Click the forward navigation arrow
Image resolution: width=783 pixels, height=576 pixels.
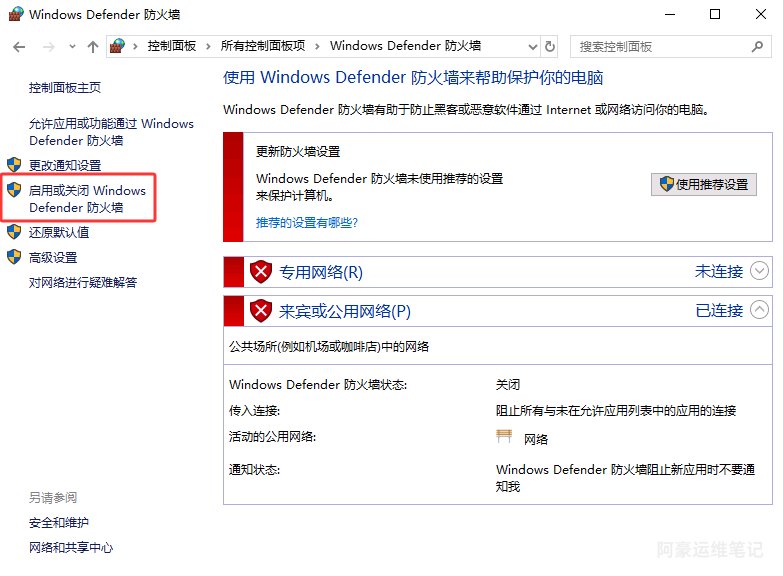[x=47, y=47]
